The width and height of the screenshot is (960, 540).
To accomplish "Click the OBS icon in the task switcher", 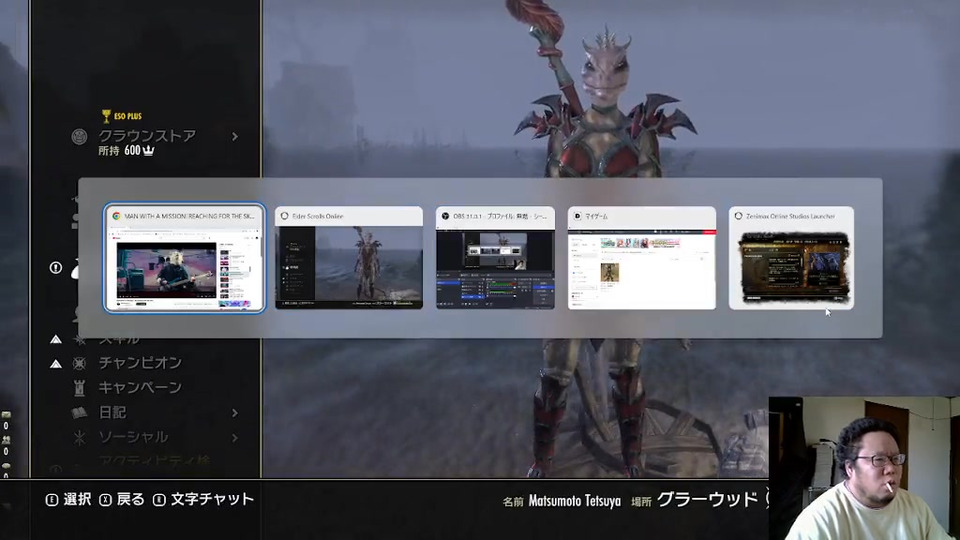I will [446, 216].
